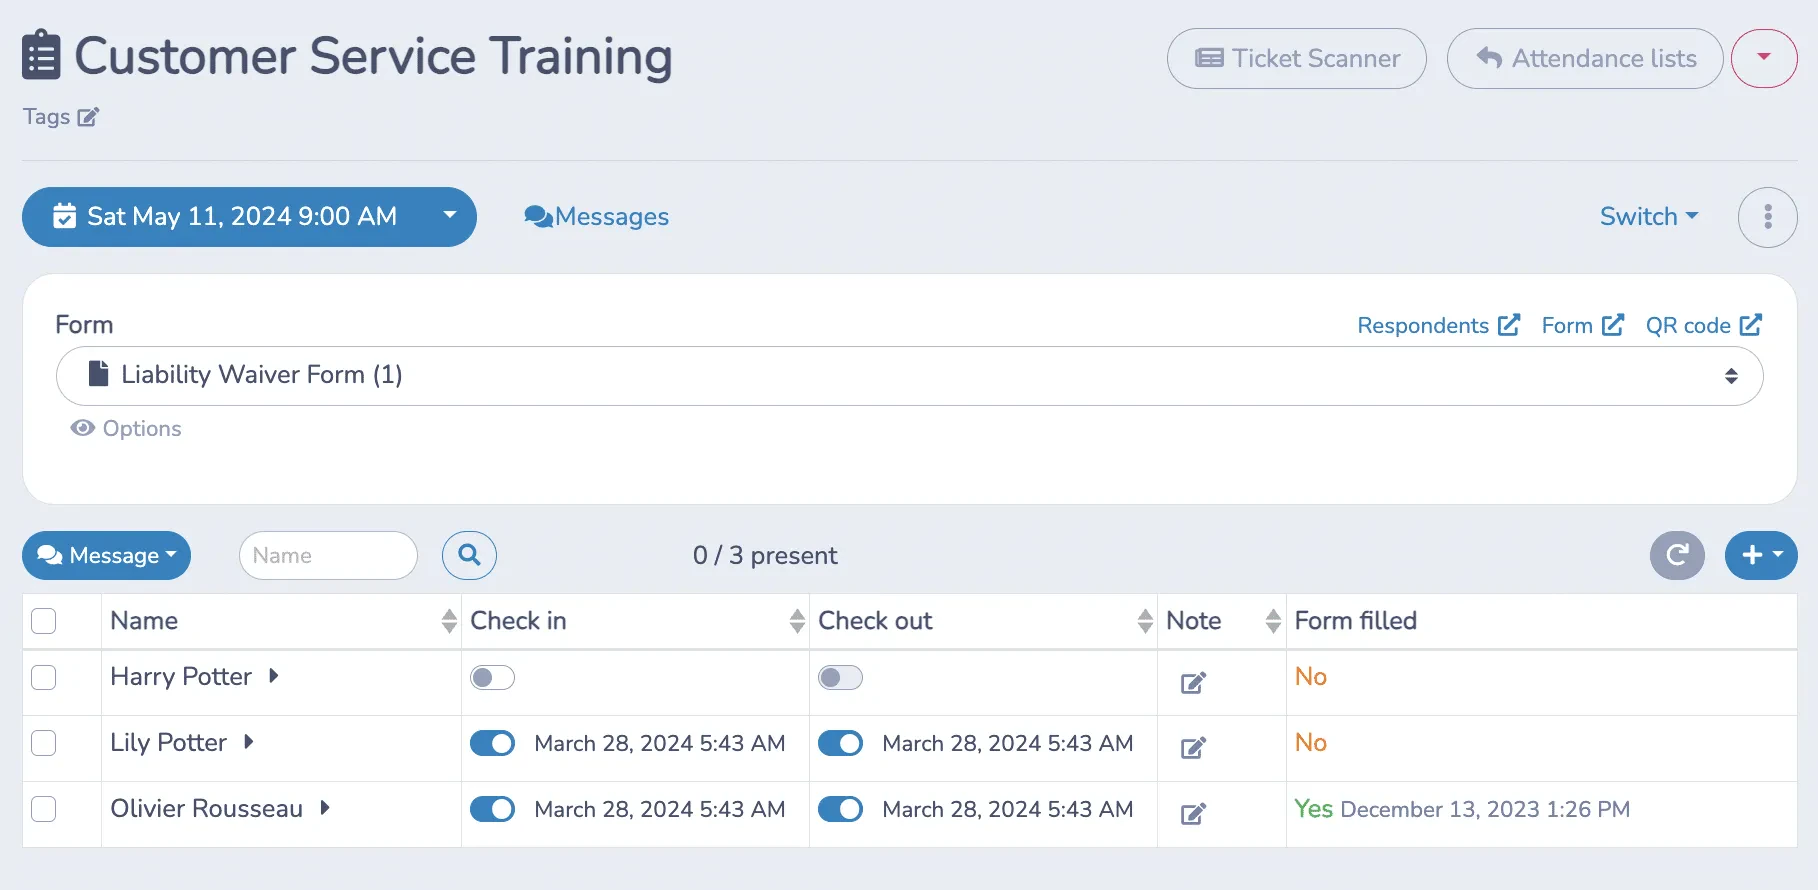Click the "0 / 3 present" count
This screenshot has width=1818, height=890.
point(765,556)
